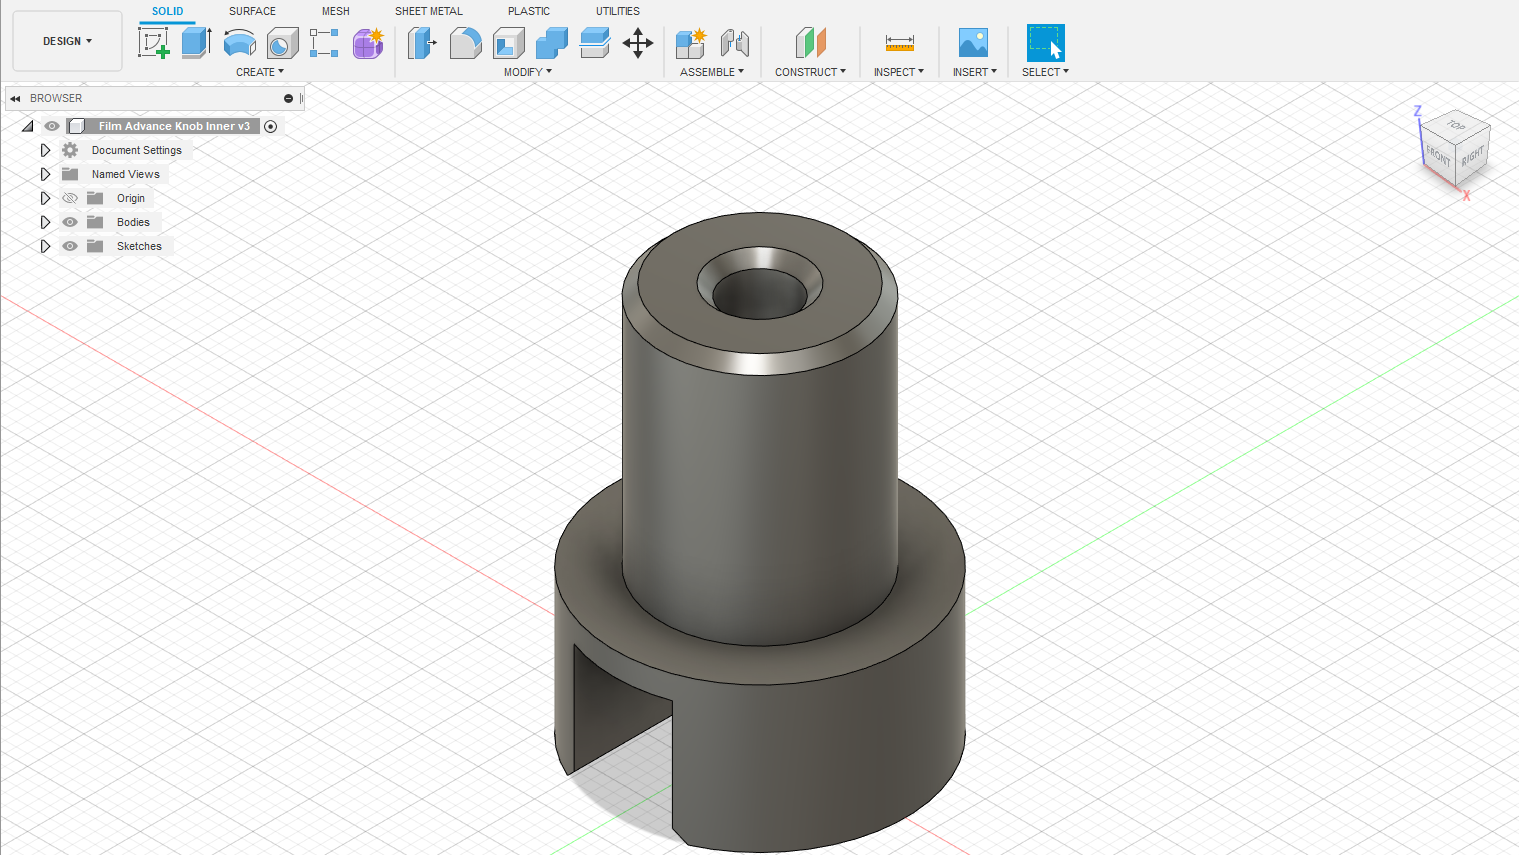Click the Named Views folder icon
The image size is (1519, 855).
pos(70,174)
